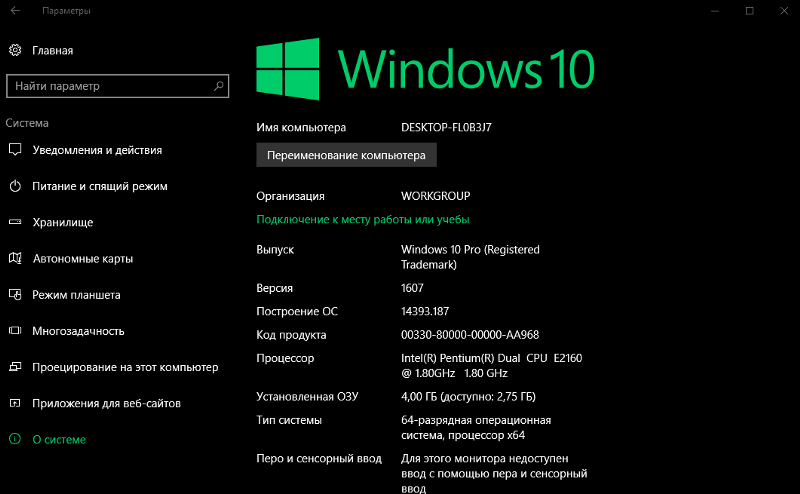Click the info icon beside О системе

15,439
